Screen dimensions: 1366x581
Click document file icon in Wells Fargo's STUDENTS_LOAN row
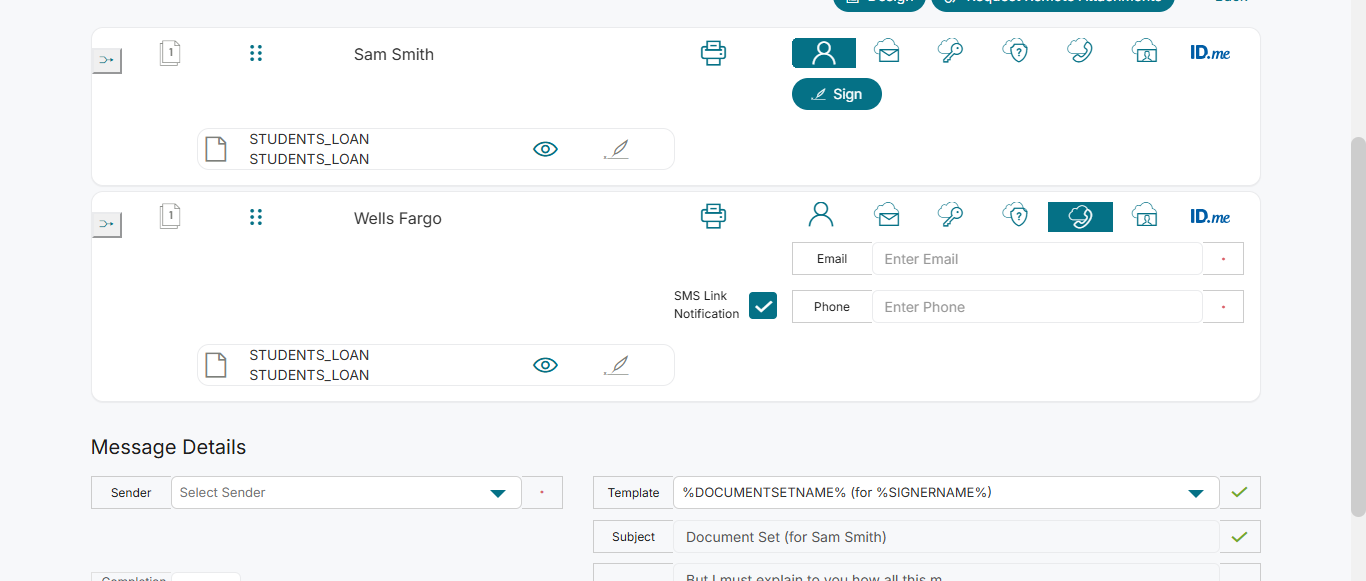tap(216, 365)
